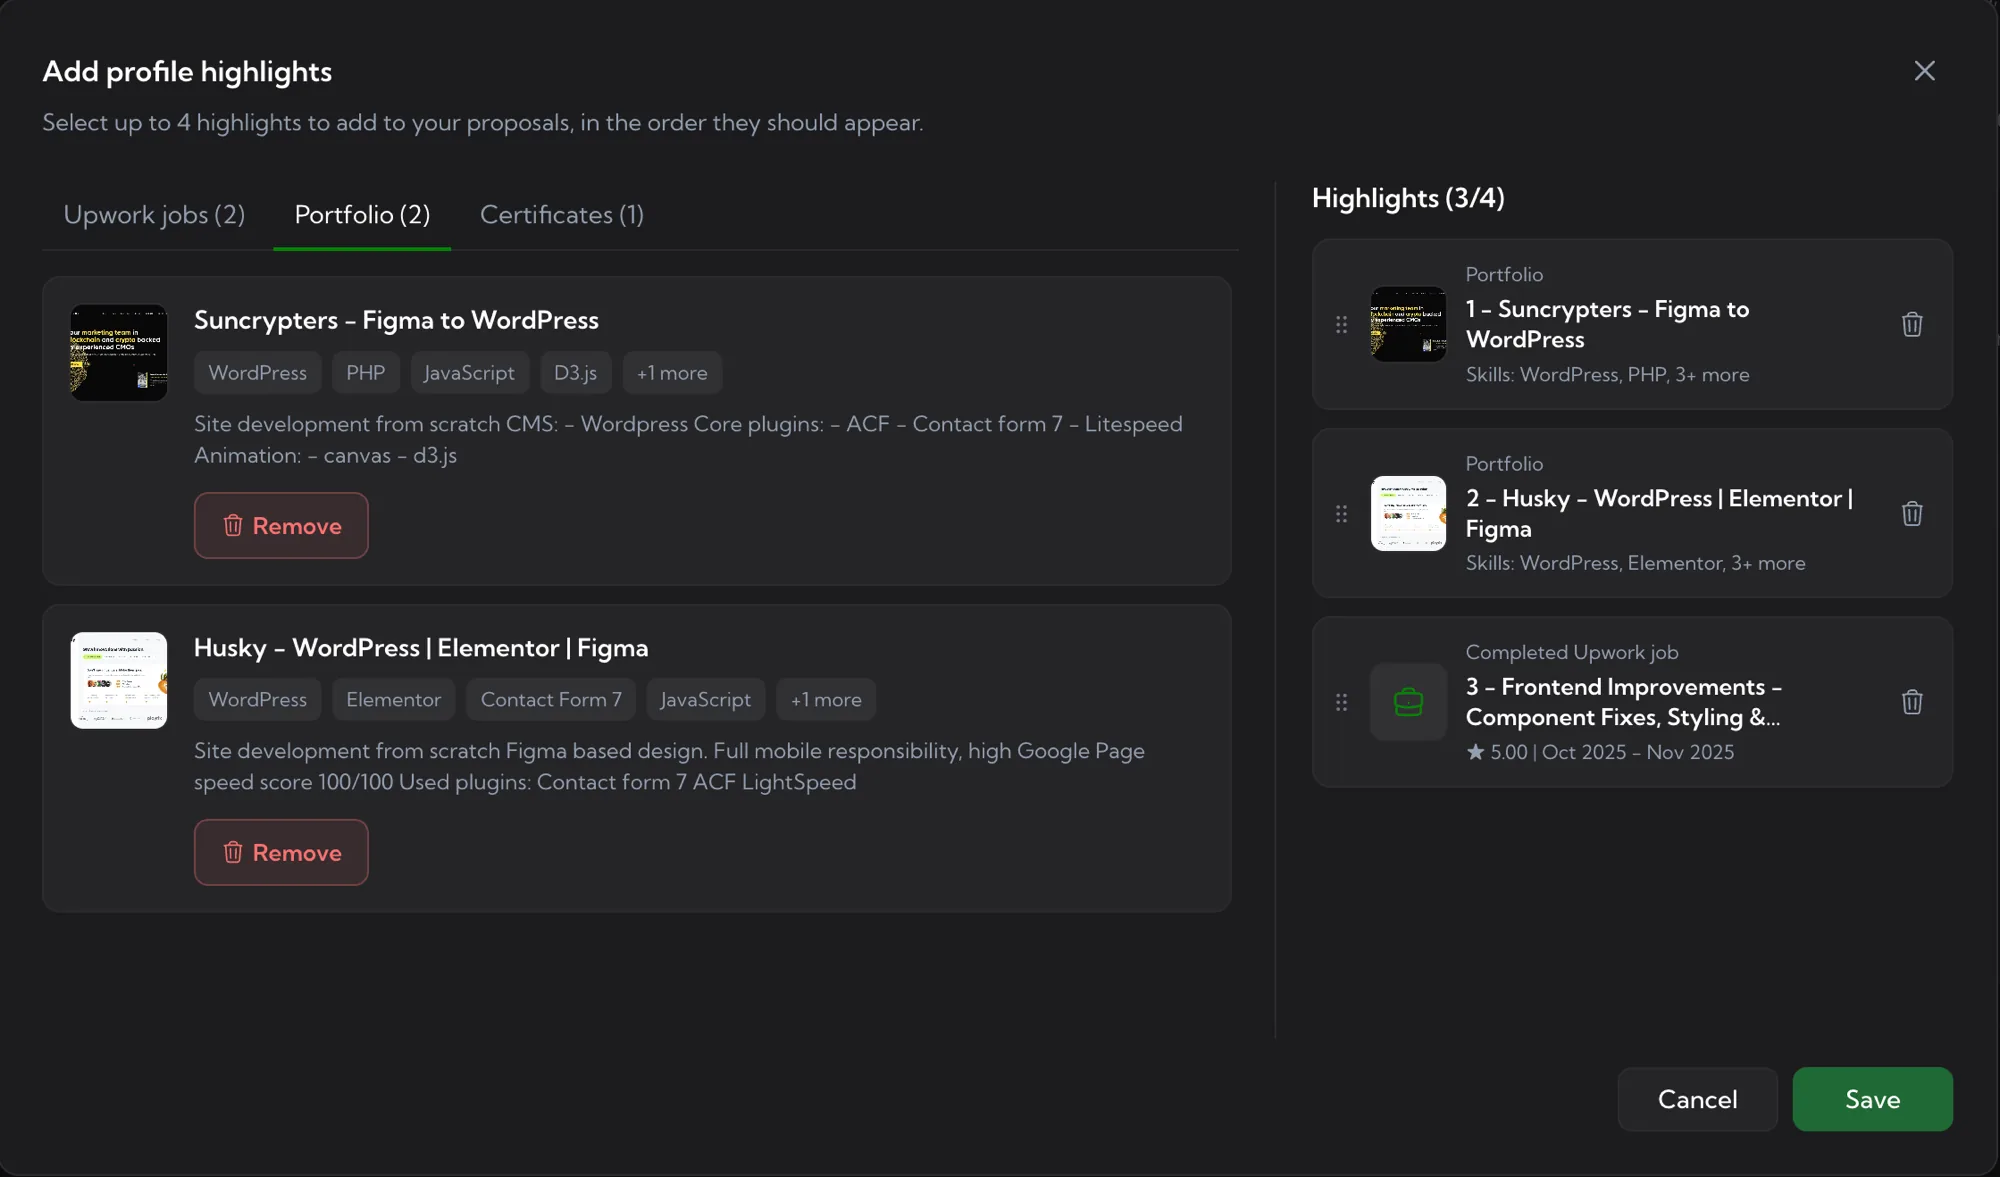2000x1177 pixels.
Task: Grab drag handle for Frontend Improvements highlight
Action: click(x=1341, y=702)
